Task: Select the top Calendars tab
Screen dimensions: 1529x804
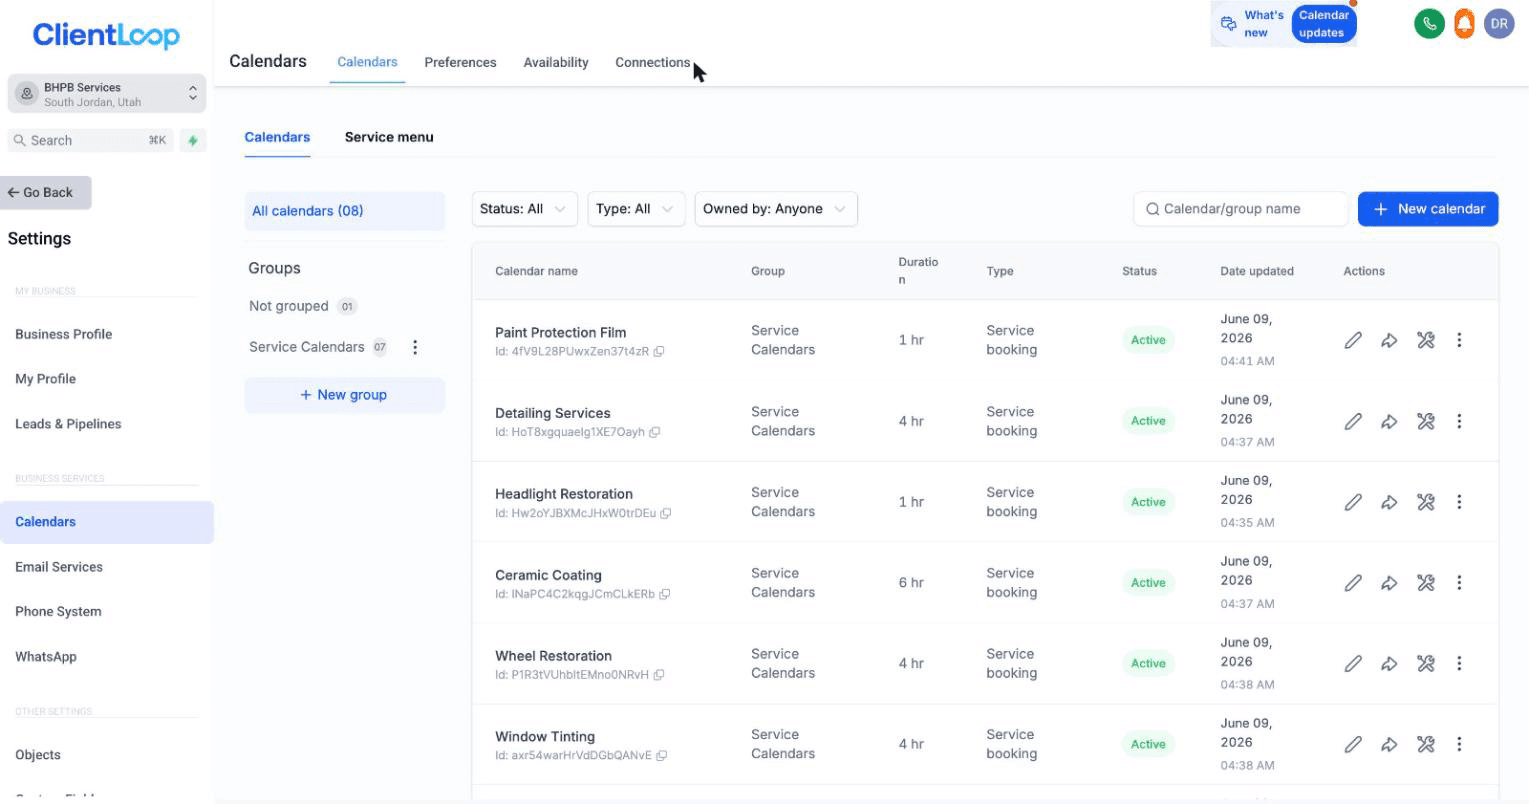Action: [367, 62]
